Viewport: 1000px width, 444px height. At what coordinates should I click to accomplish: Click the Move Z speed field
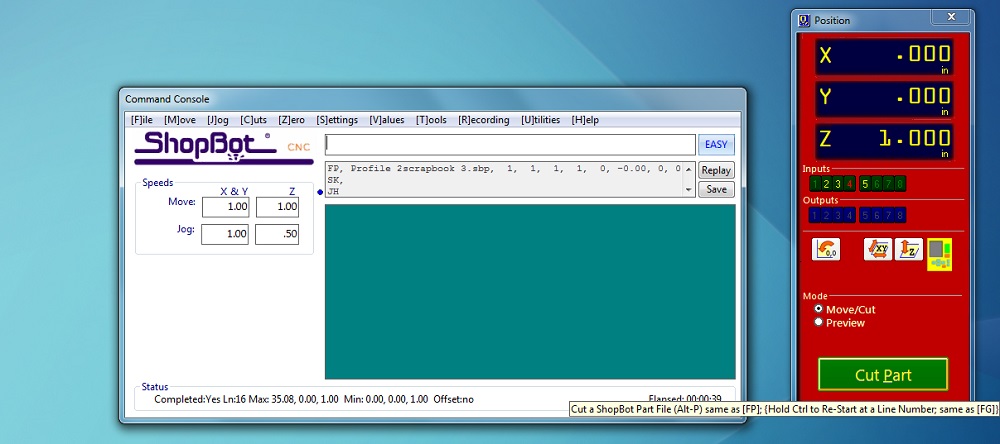pyautogui.click(x=277, y=207)
